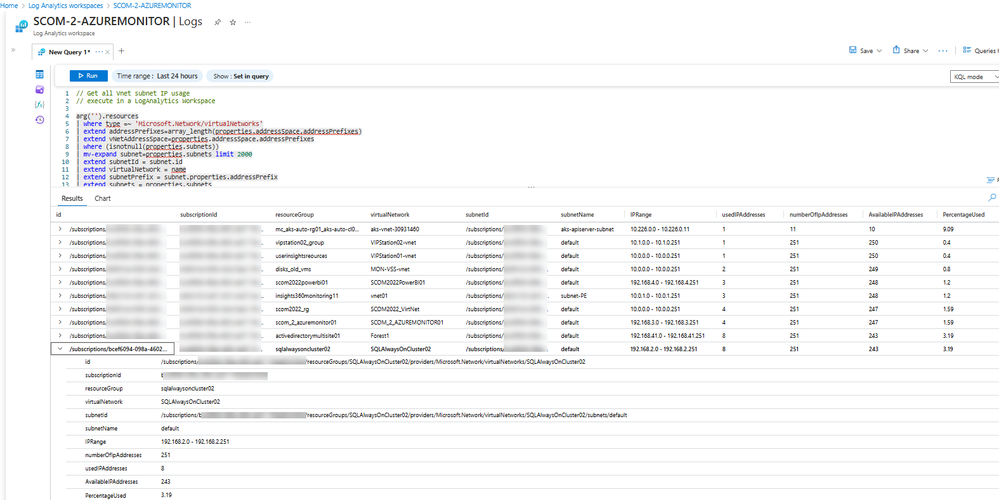Add a new query tab
Viewport: 999px width, 500px height.
click(x=121, y=51)
